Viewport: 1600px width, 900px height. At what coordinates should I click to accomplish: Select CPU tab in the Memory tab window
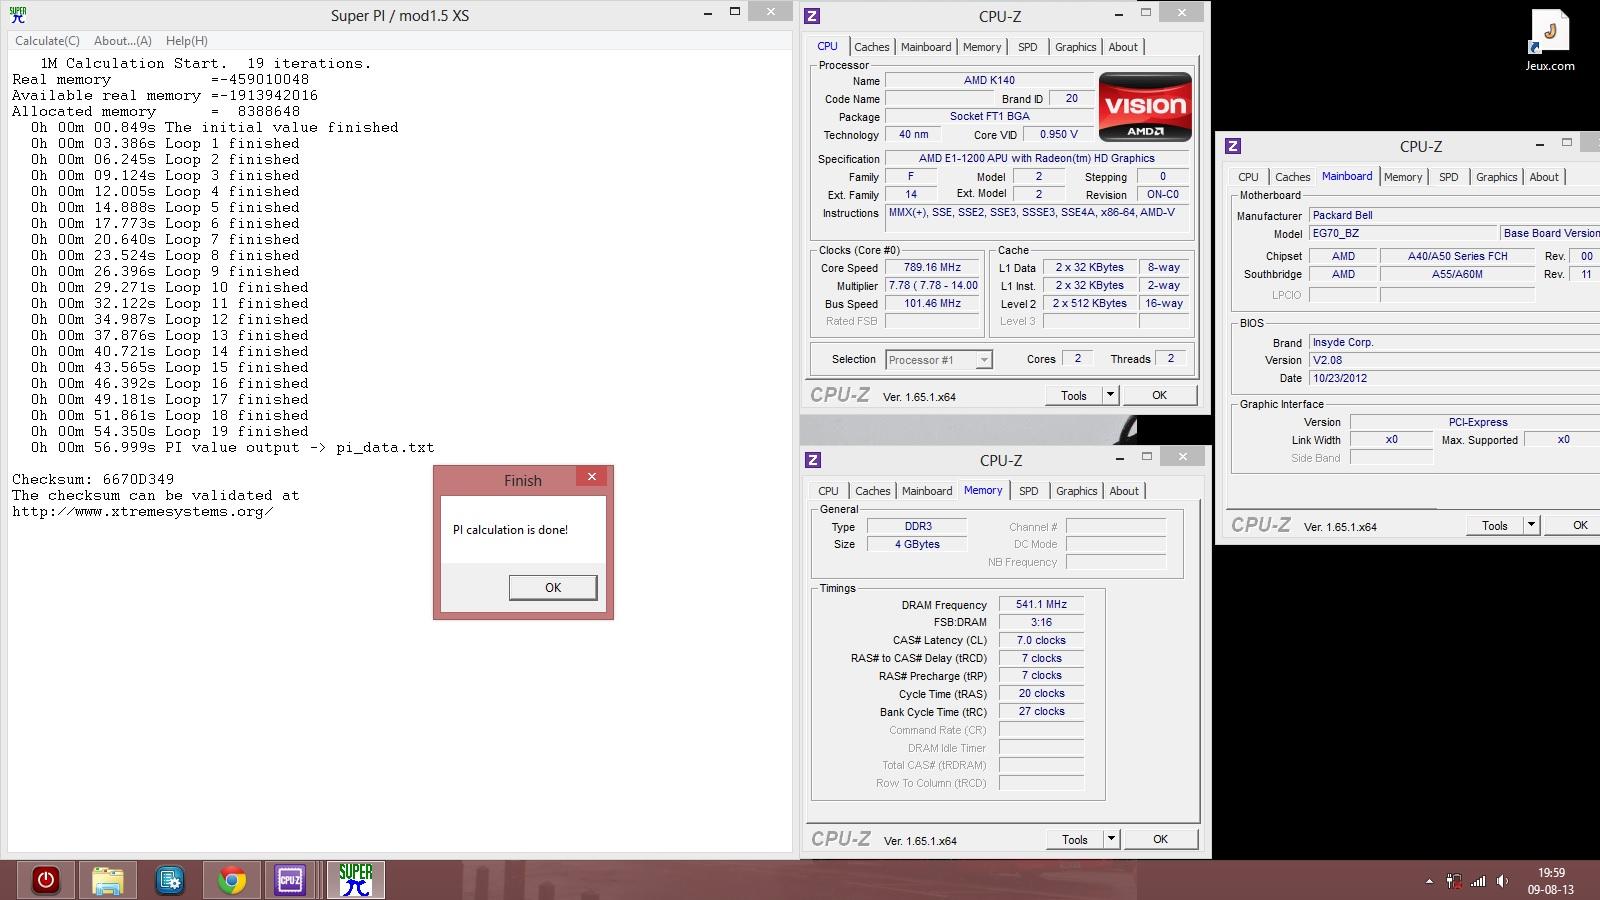[828, 491]
